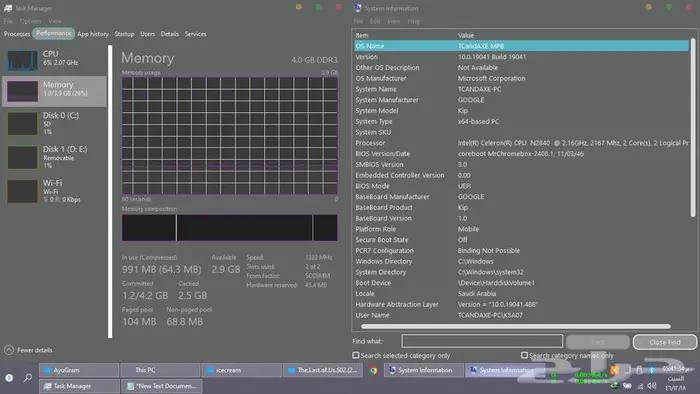The width and height of the screenshot is (700, 394).
Task: Click the volume speaker icon in system tray
Action: (x=652, y=386)
